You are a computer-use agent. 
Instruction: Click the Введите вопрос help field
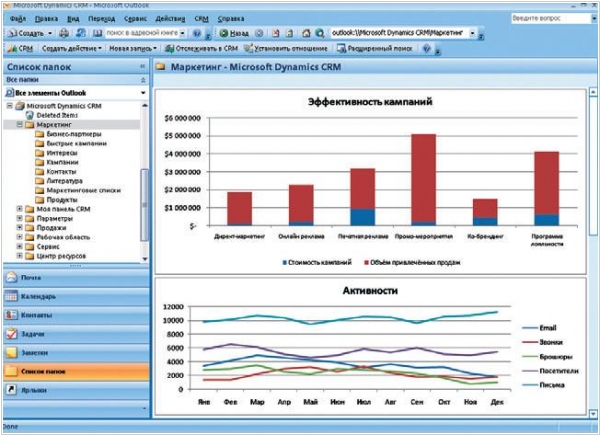coord(551,18)
